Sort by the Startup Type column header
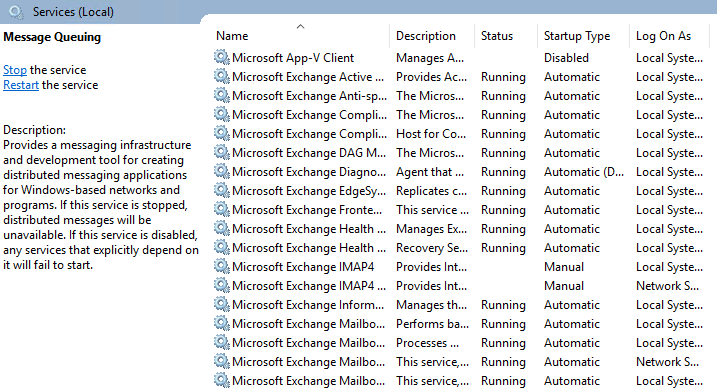717x391 pixels. [x=577, y=36]
